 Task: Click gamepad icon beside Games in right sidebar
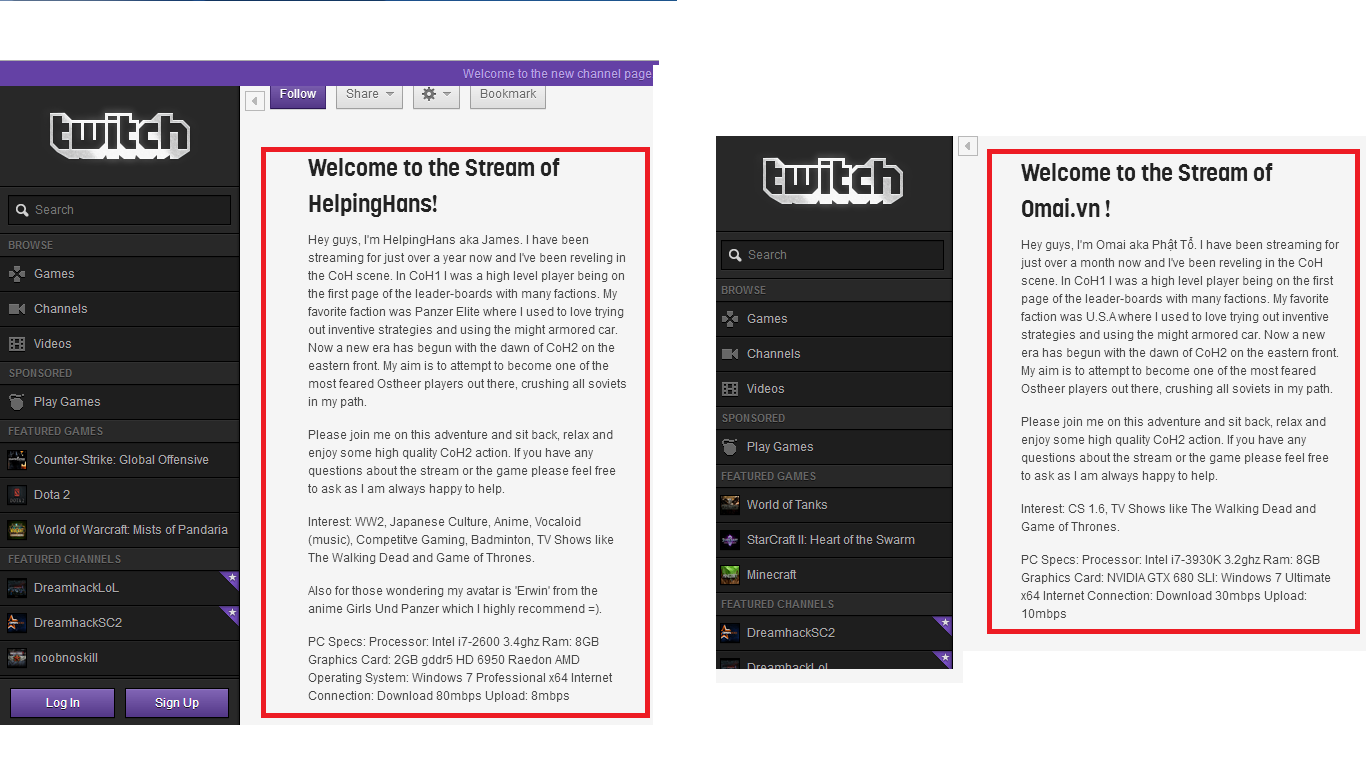(x=730, y=319)
